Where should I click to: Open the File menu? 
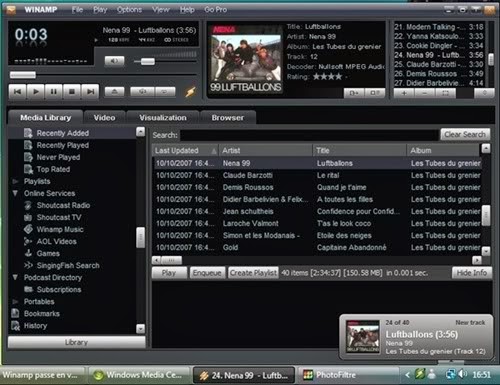77,10
